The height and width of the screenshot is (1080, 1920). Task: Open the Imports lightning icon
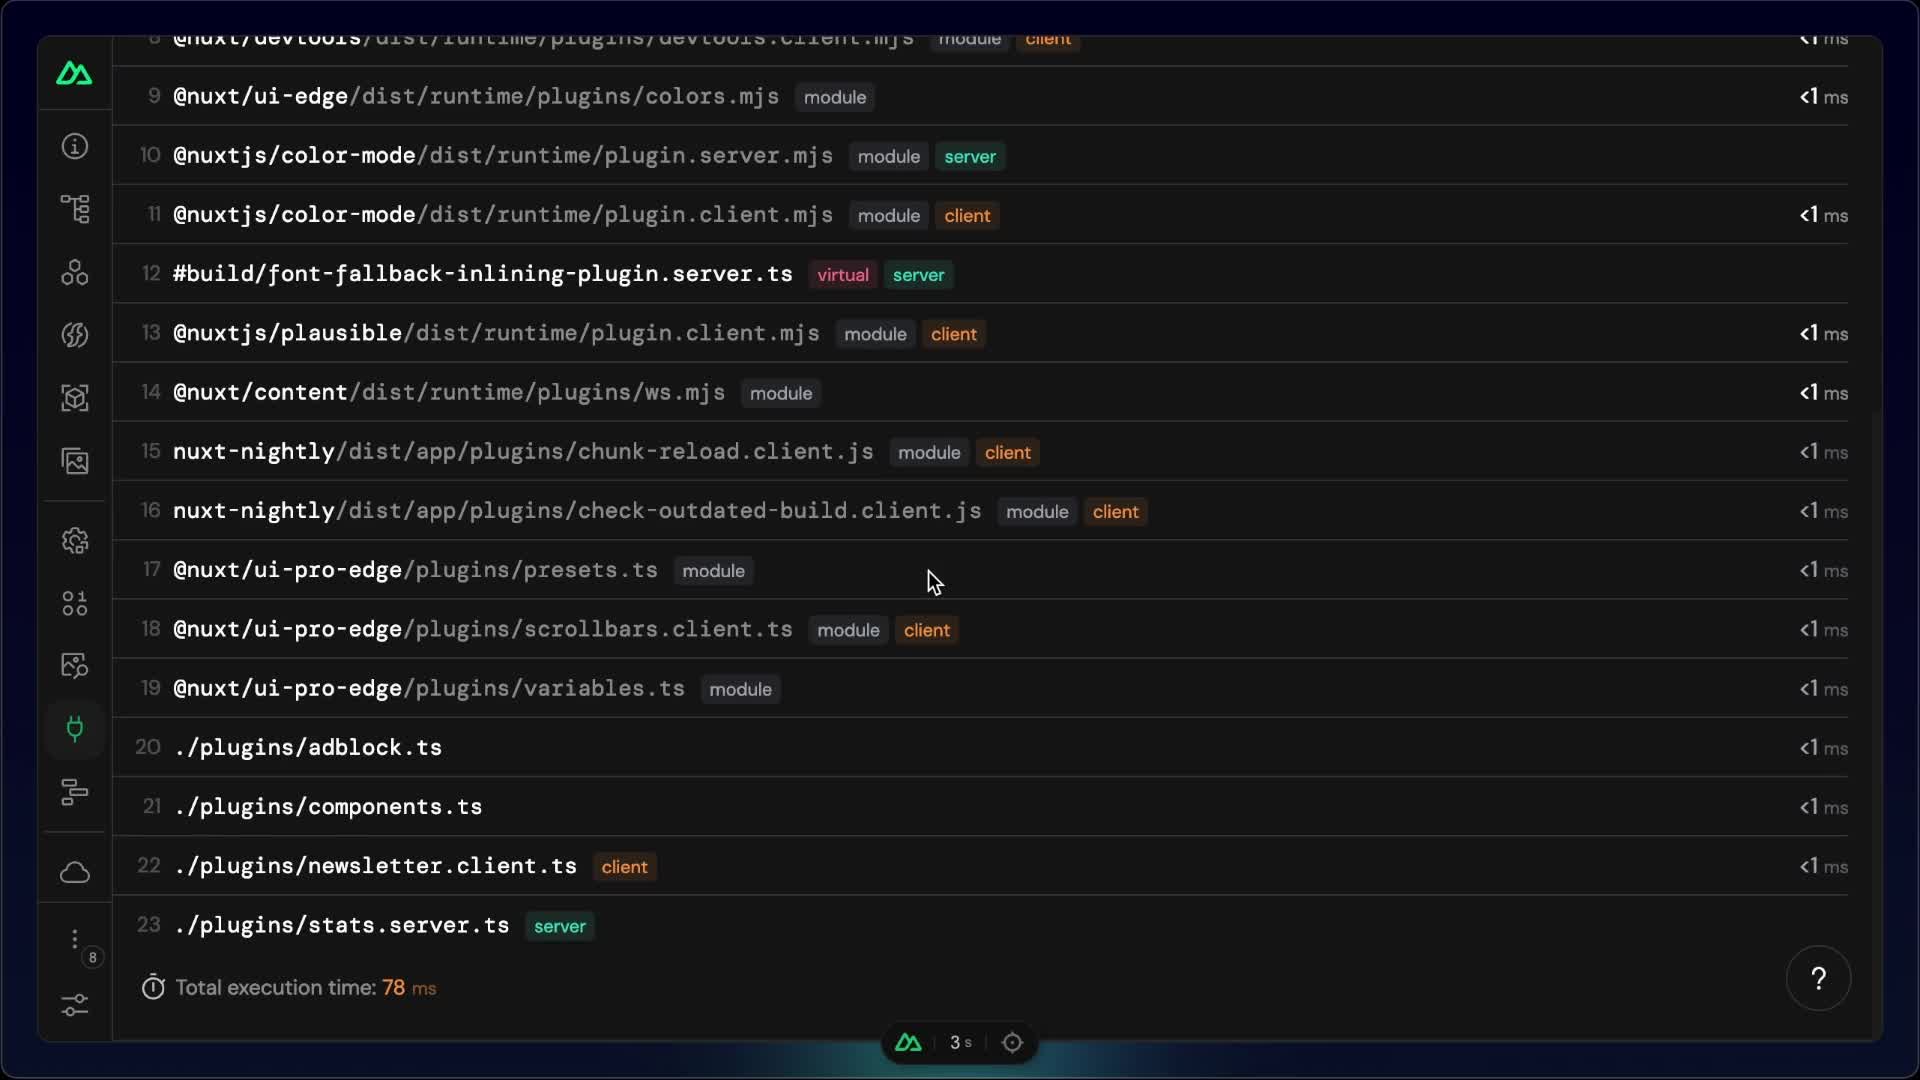(x=75, y=335)
